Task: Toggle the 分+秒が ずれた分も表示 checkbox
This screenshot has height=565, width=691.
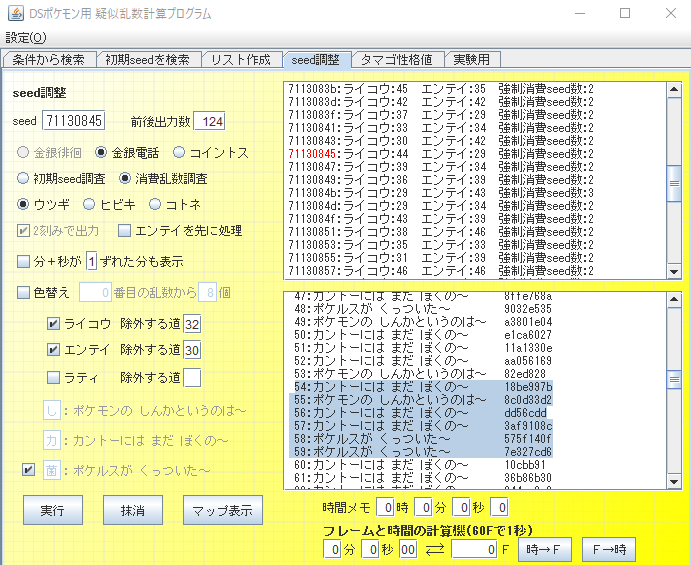Action: (23, 262)
